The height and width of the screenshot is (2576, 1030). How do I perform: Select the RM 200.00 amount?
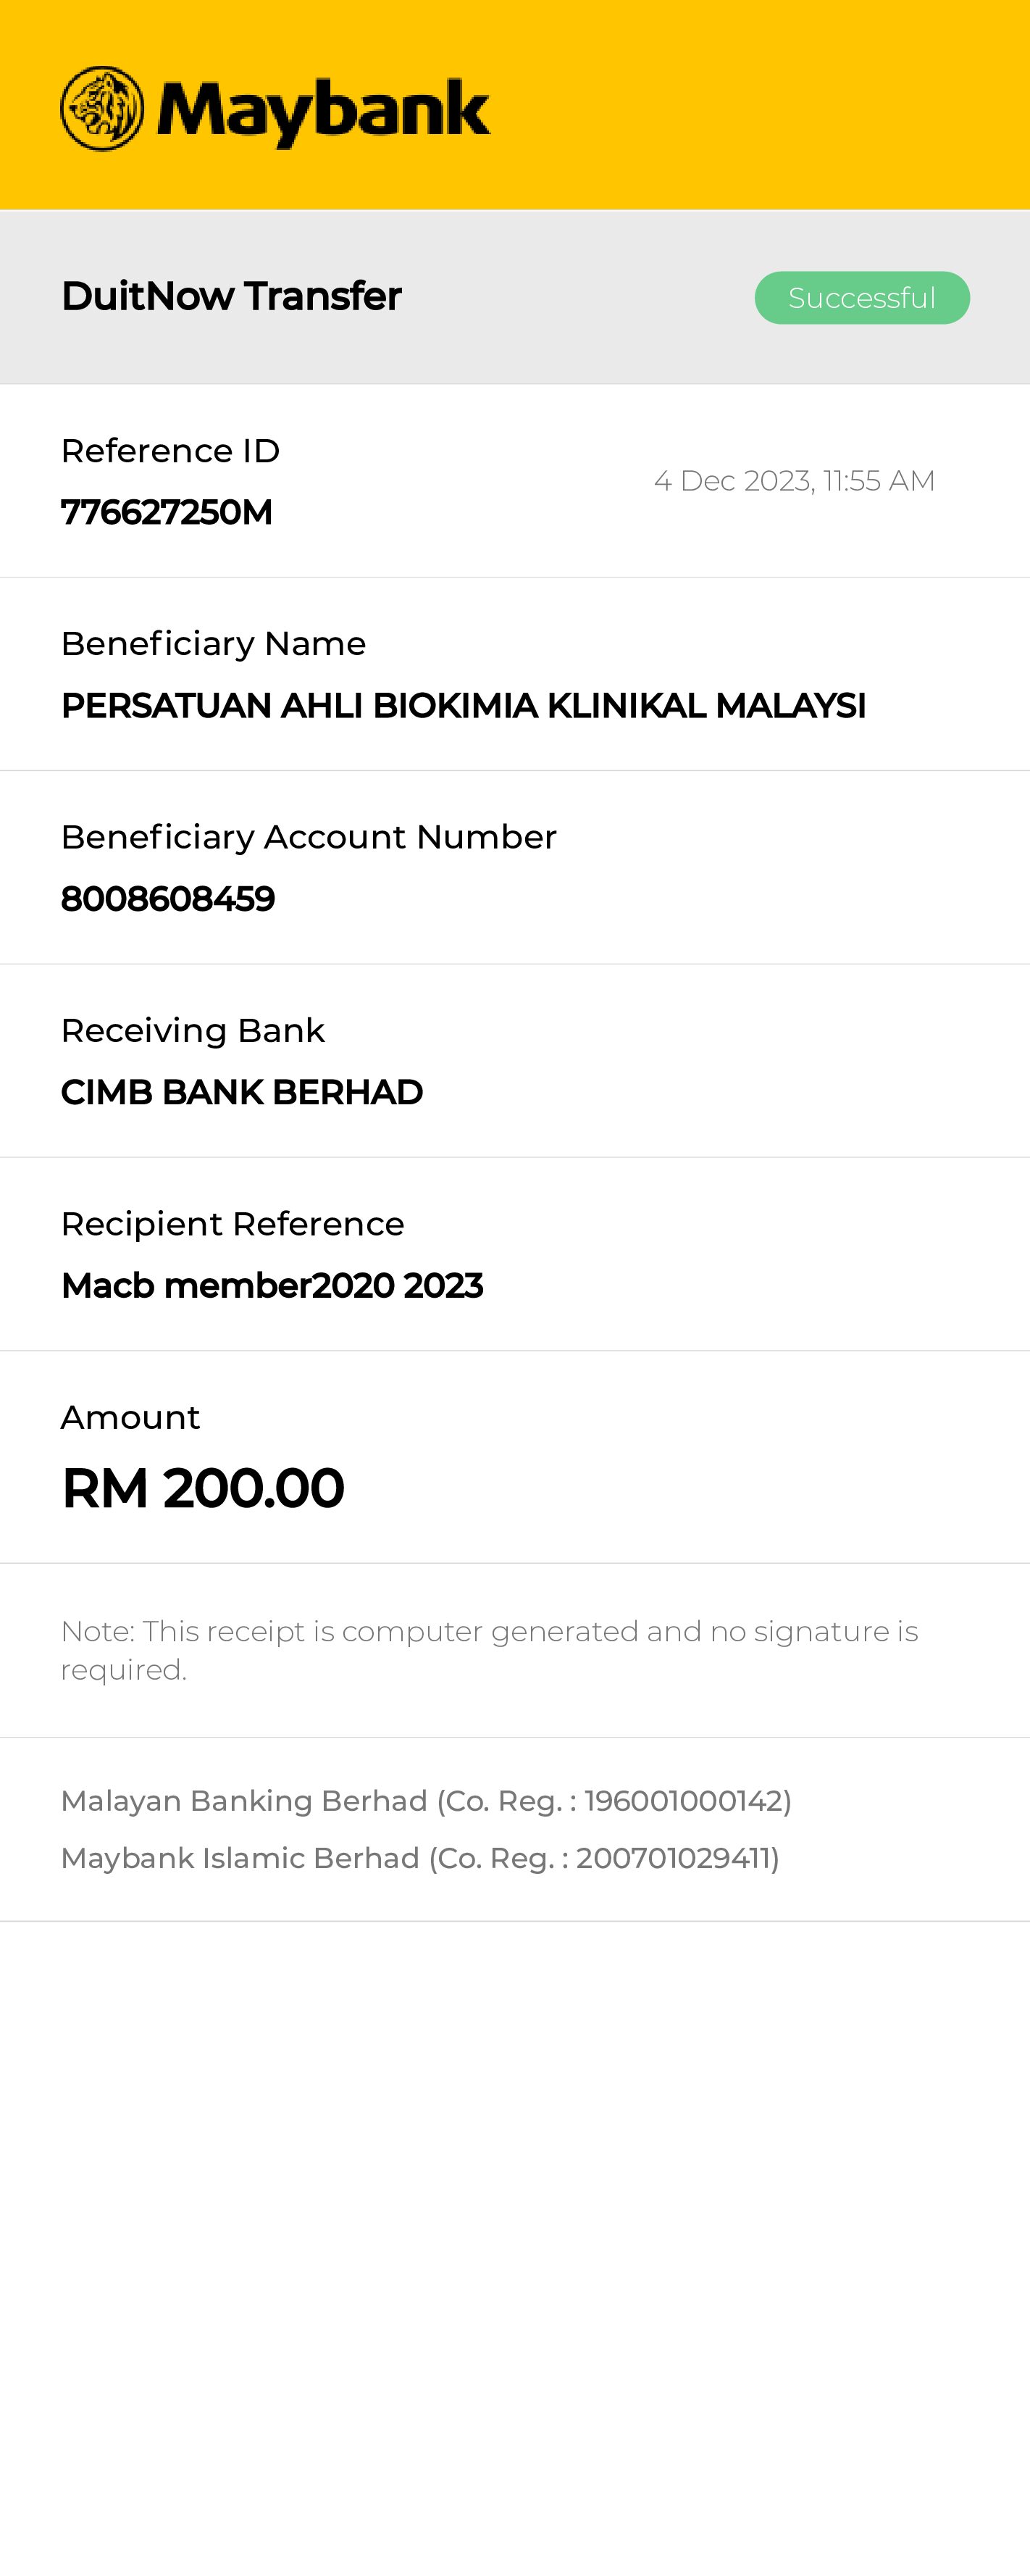203,1488
